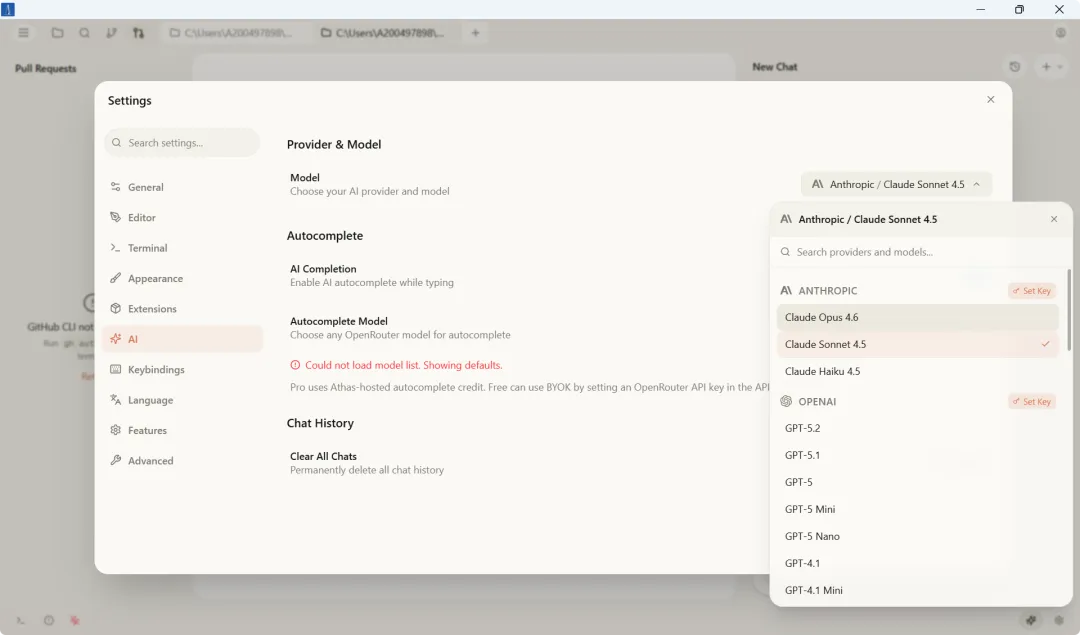
Task: Choose Claude Haiku 4.5 model
Action: [917, 371]
